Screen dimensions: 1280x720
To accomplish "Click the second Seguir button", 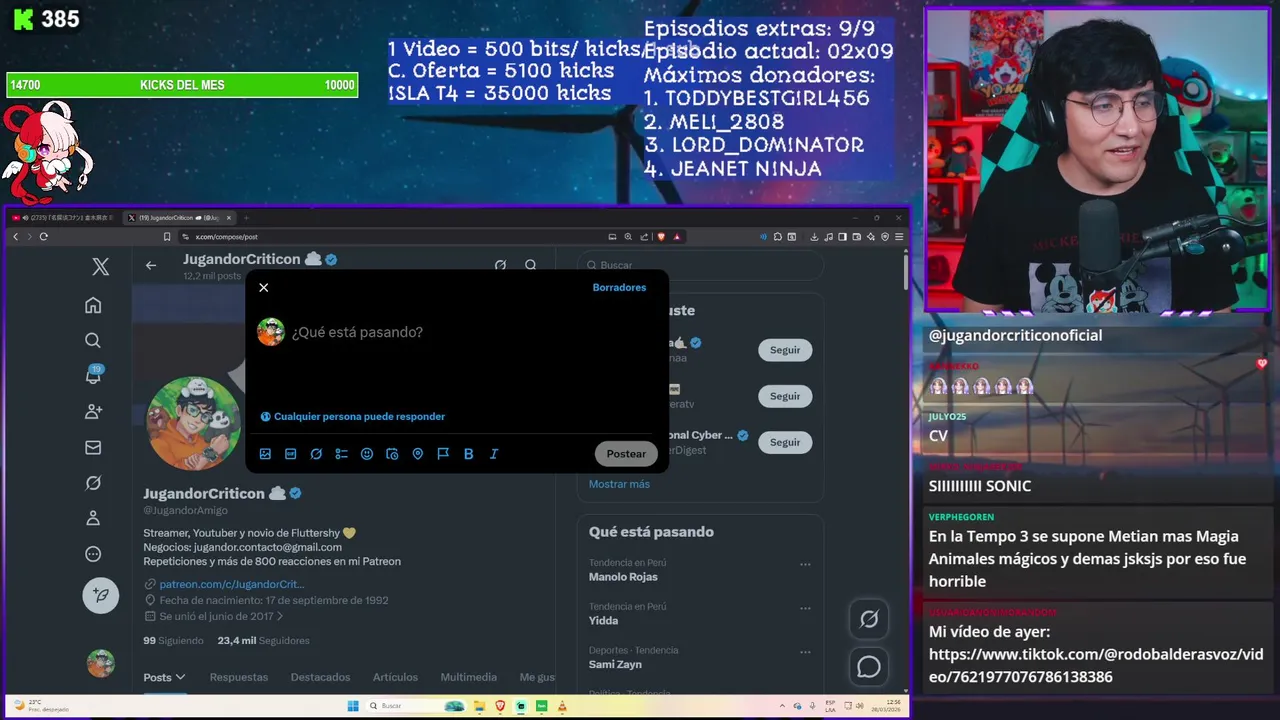I will (785, 396).
